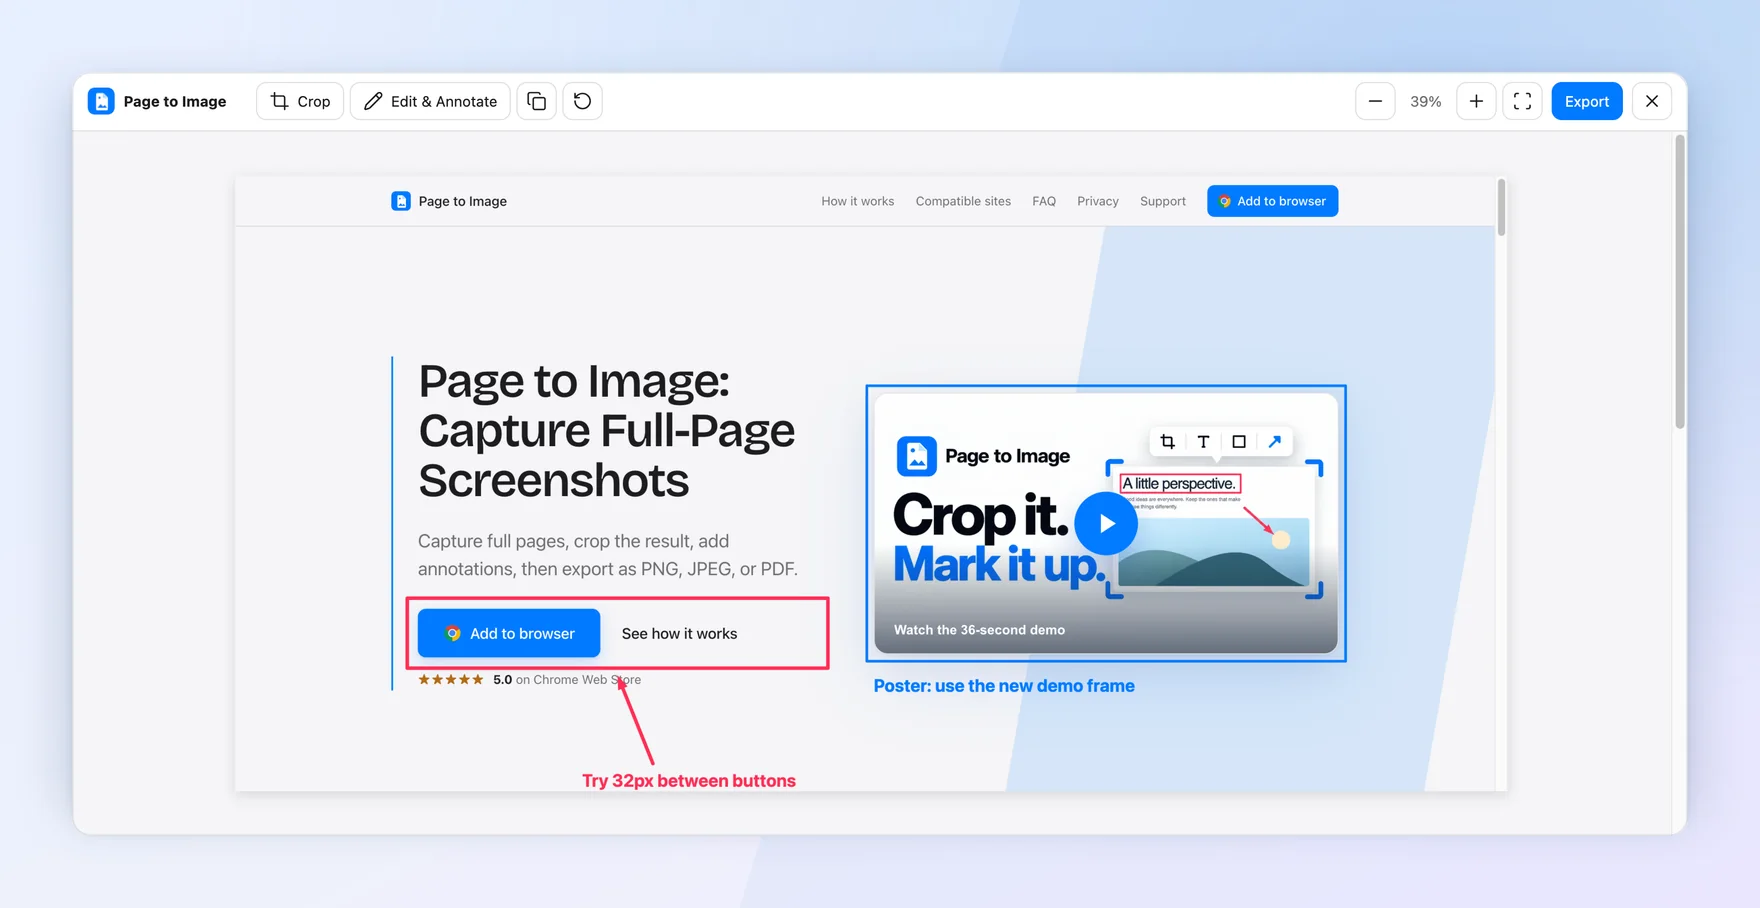The width and height of the screenshot is (1760, 908).
Task: Click the hero Add to browser button
Action: 509,633
